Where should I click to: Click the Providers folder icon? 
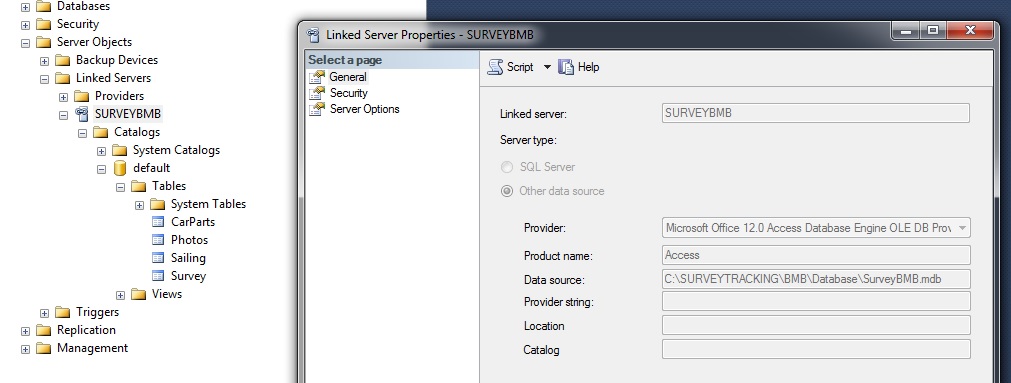81,97
